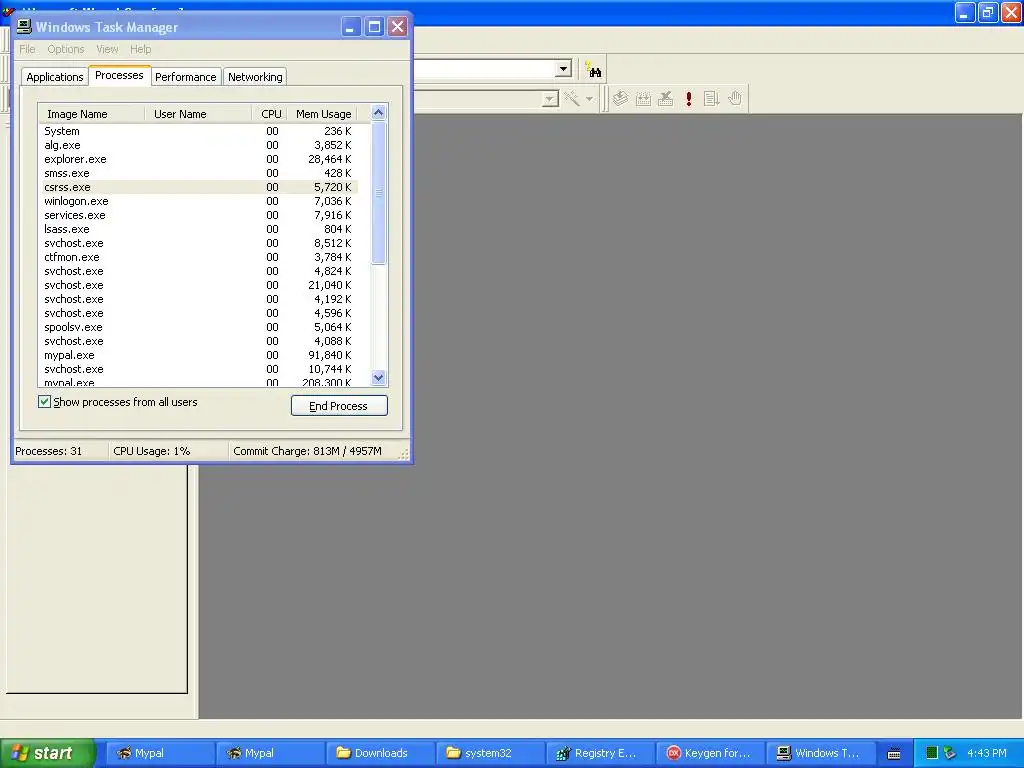Expand the WizardBar actions arrow beside the wand
This screenshot has width=1024, height=768.
point(589,99)
